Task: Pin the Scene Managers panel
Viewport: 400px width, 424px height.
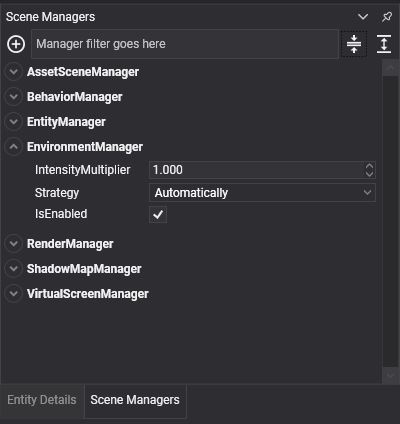Action: coord(387,17)
